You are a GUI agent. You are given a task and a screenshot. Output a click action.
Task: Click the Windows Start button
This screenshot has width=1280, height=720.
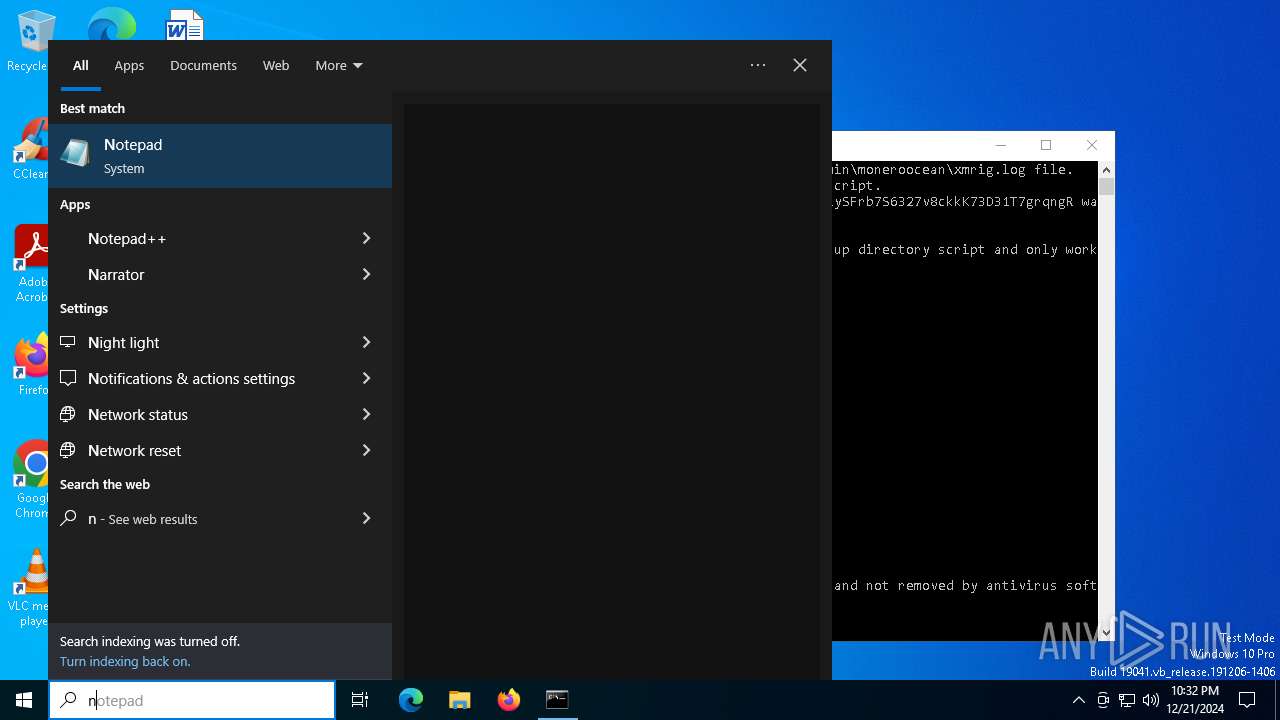pos(24,700)
